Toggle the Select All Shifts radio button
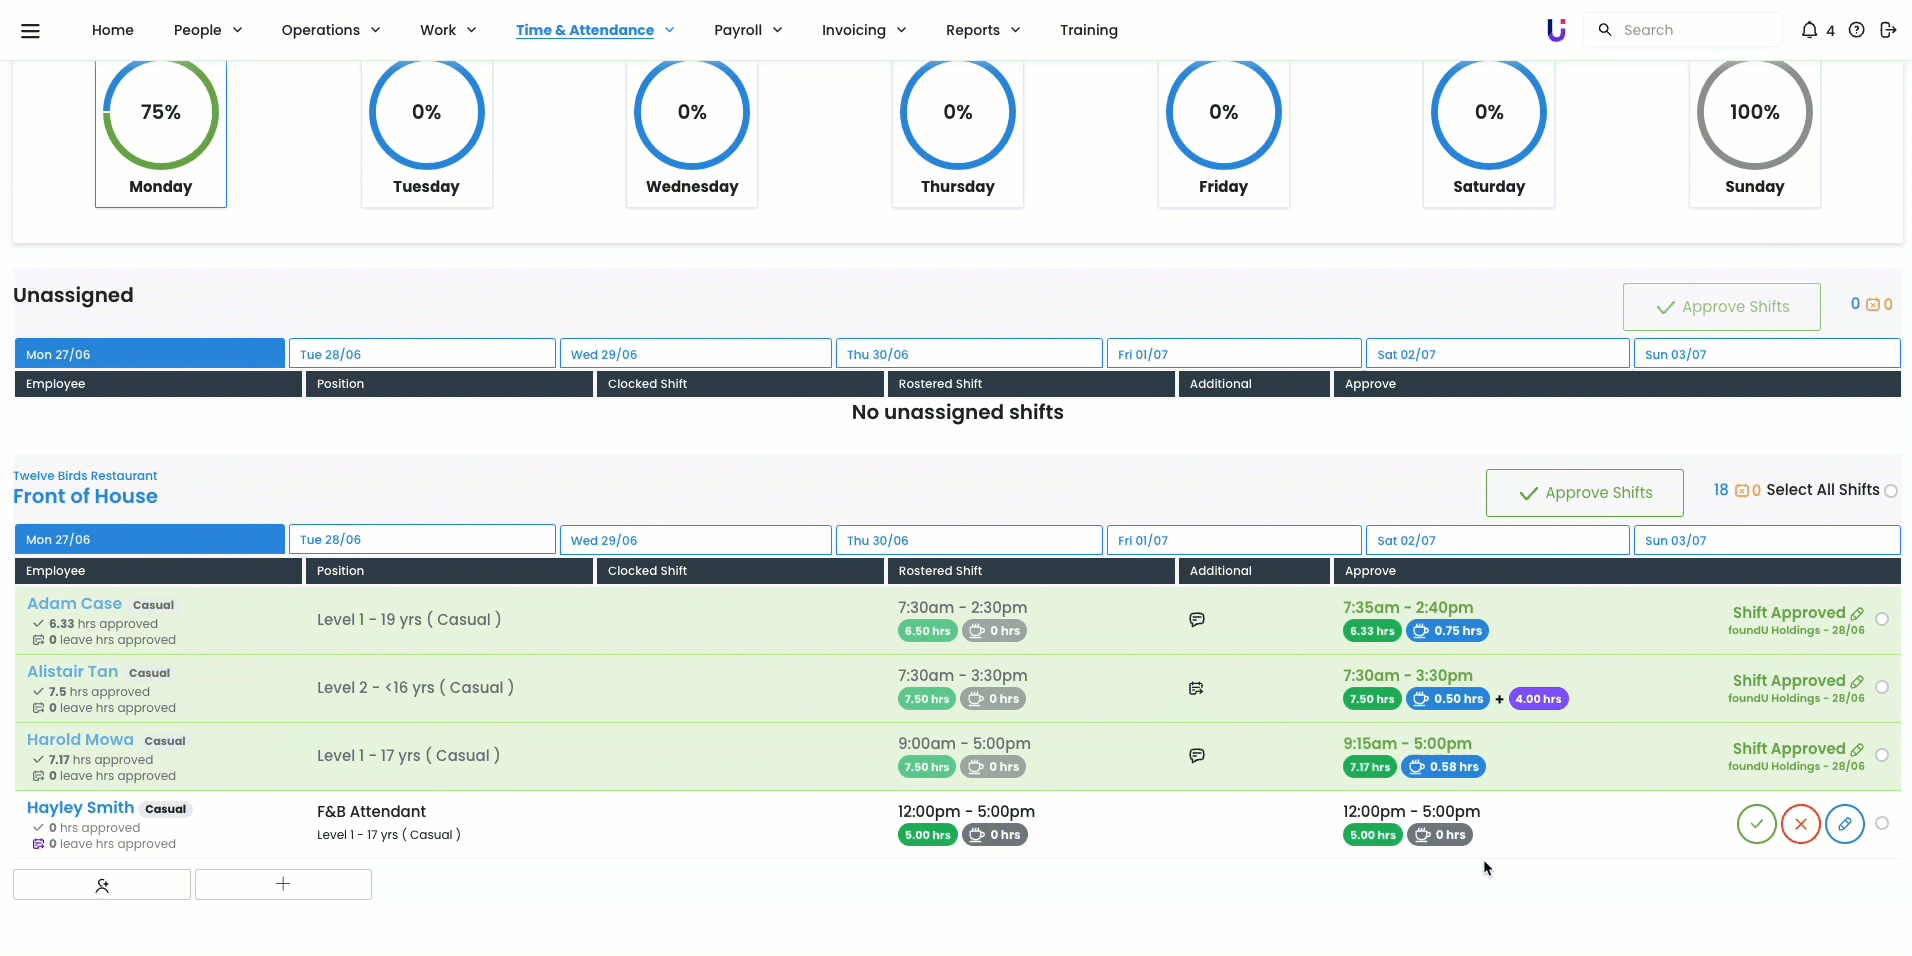 (1891, 491)
